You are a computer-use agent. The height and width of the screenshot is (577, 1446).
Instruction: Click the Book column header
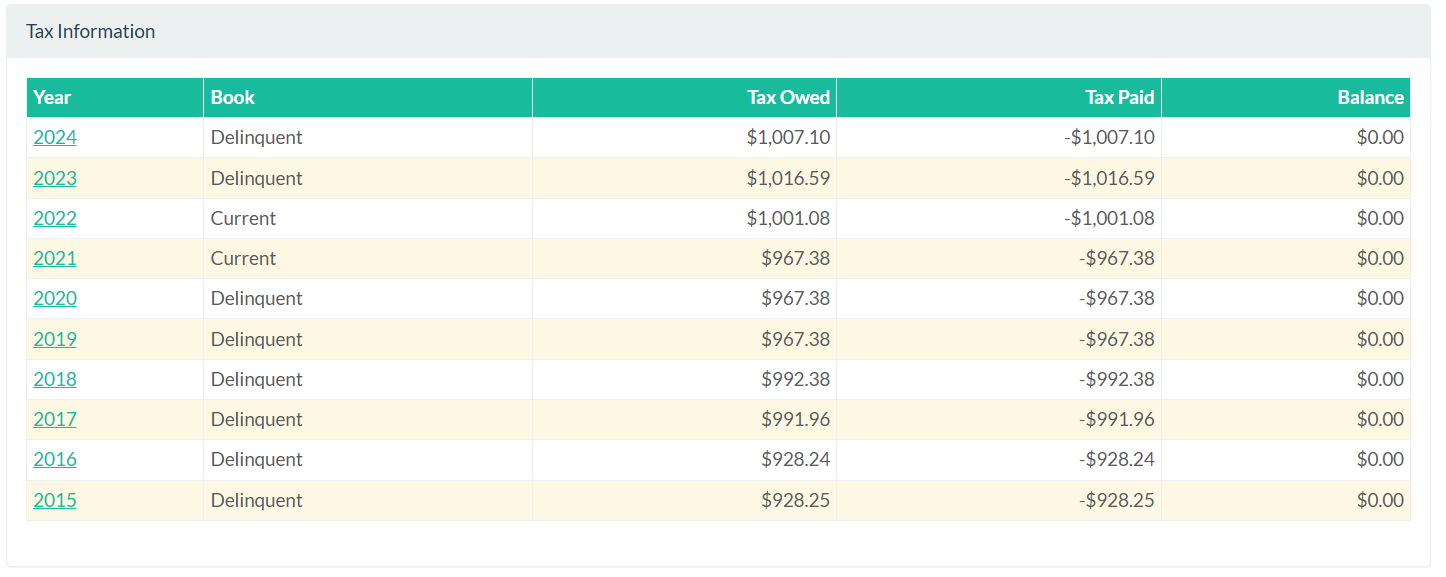[233, 97]
